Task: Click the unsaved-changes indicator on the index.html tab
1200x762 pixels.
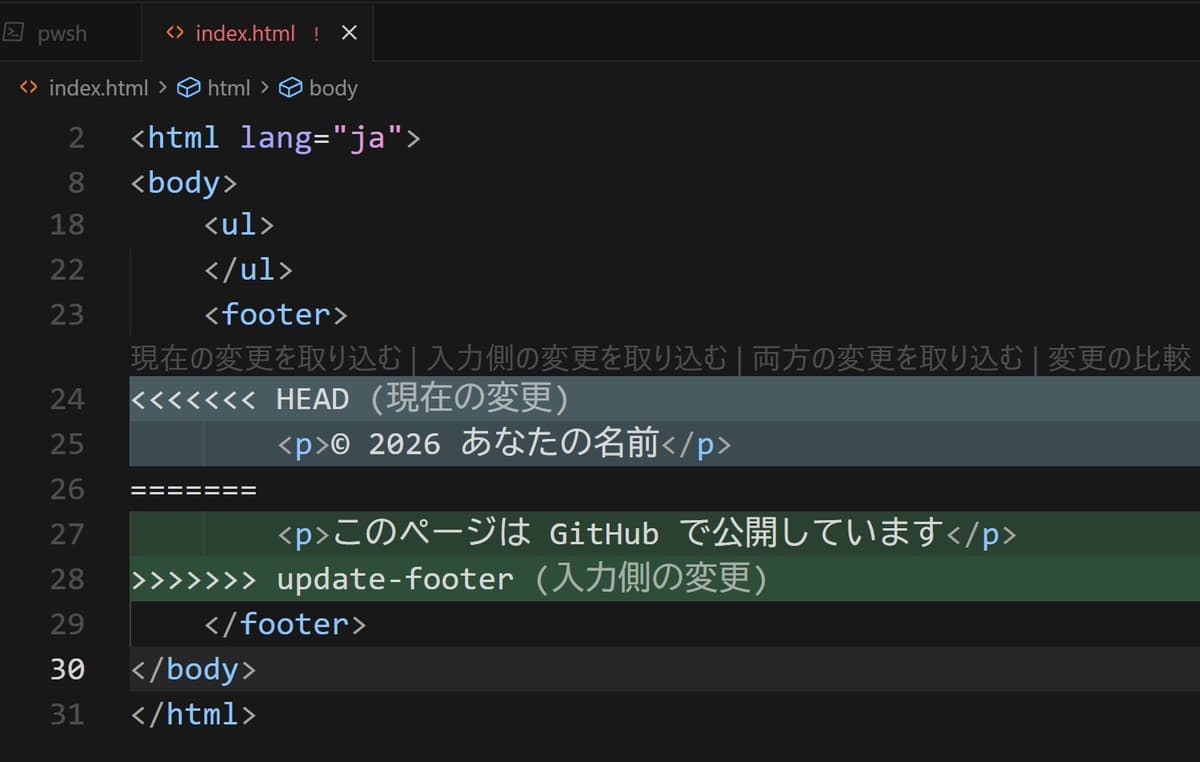Action: click(316, 33)
